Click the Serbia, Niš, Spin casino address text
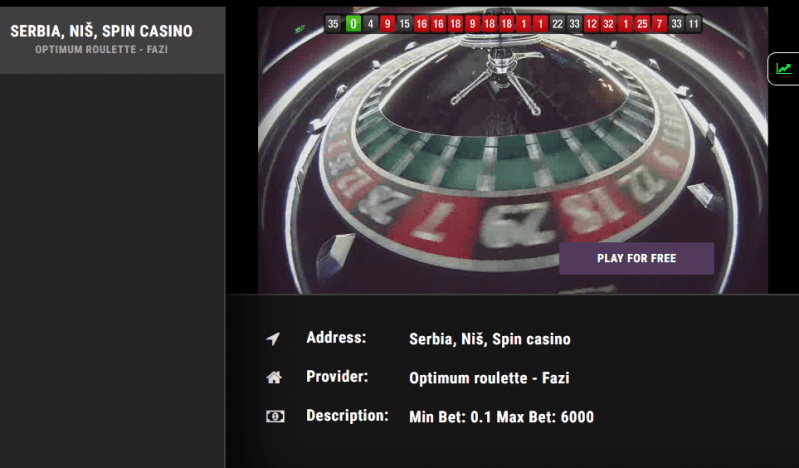The height and width of the screenshot is (468, 799). [490, 339]
